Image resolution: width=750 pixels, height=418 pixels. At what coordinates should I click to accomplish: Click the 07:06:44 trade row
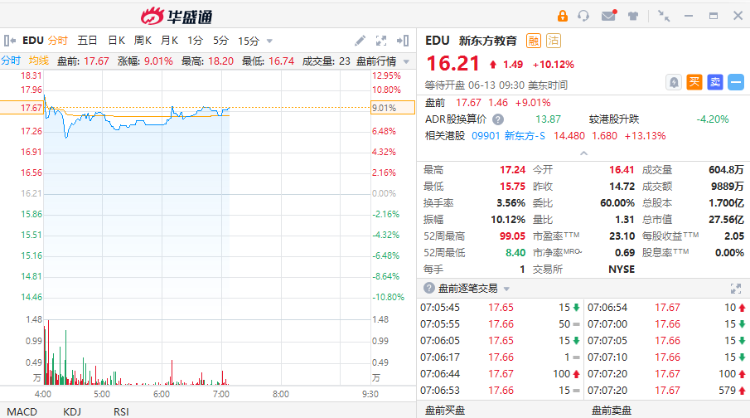[x=500, y=374]
